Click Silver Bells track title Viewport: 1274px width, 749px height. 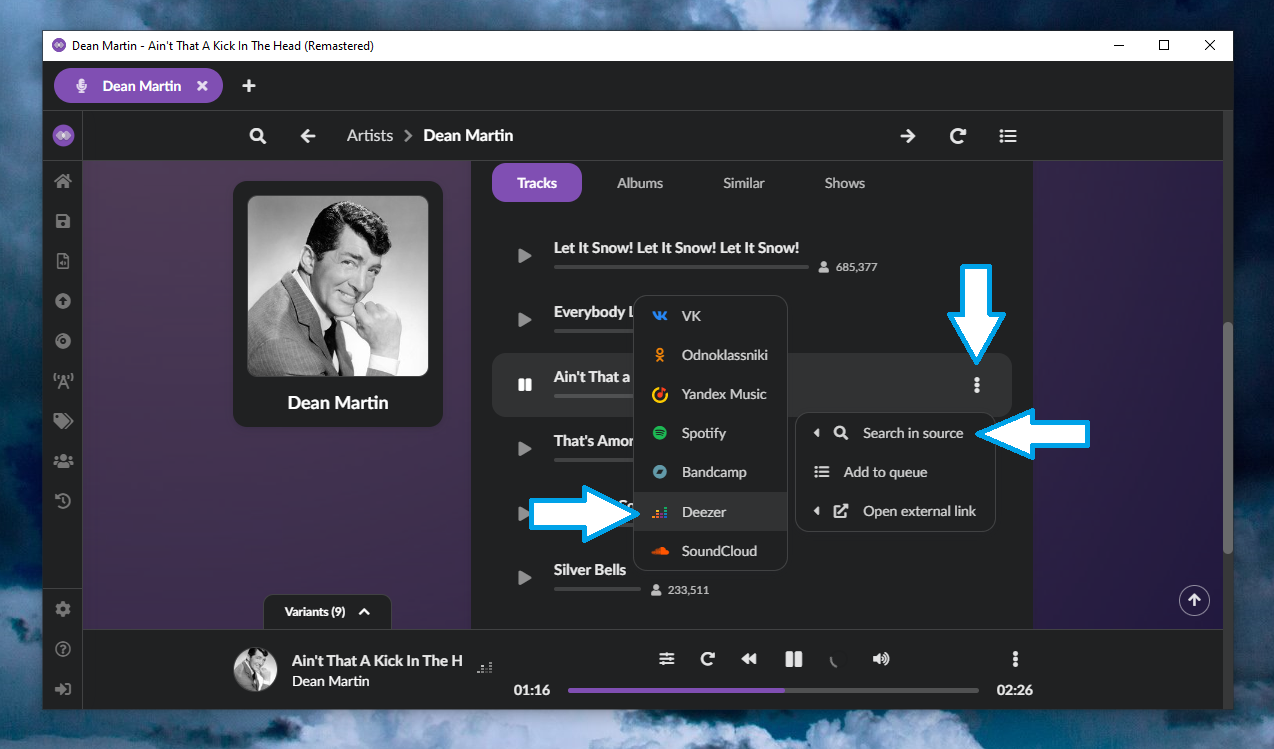590,570
